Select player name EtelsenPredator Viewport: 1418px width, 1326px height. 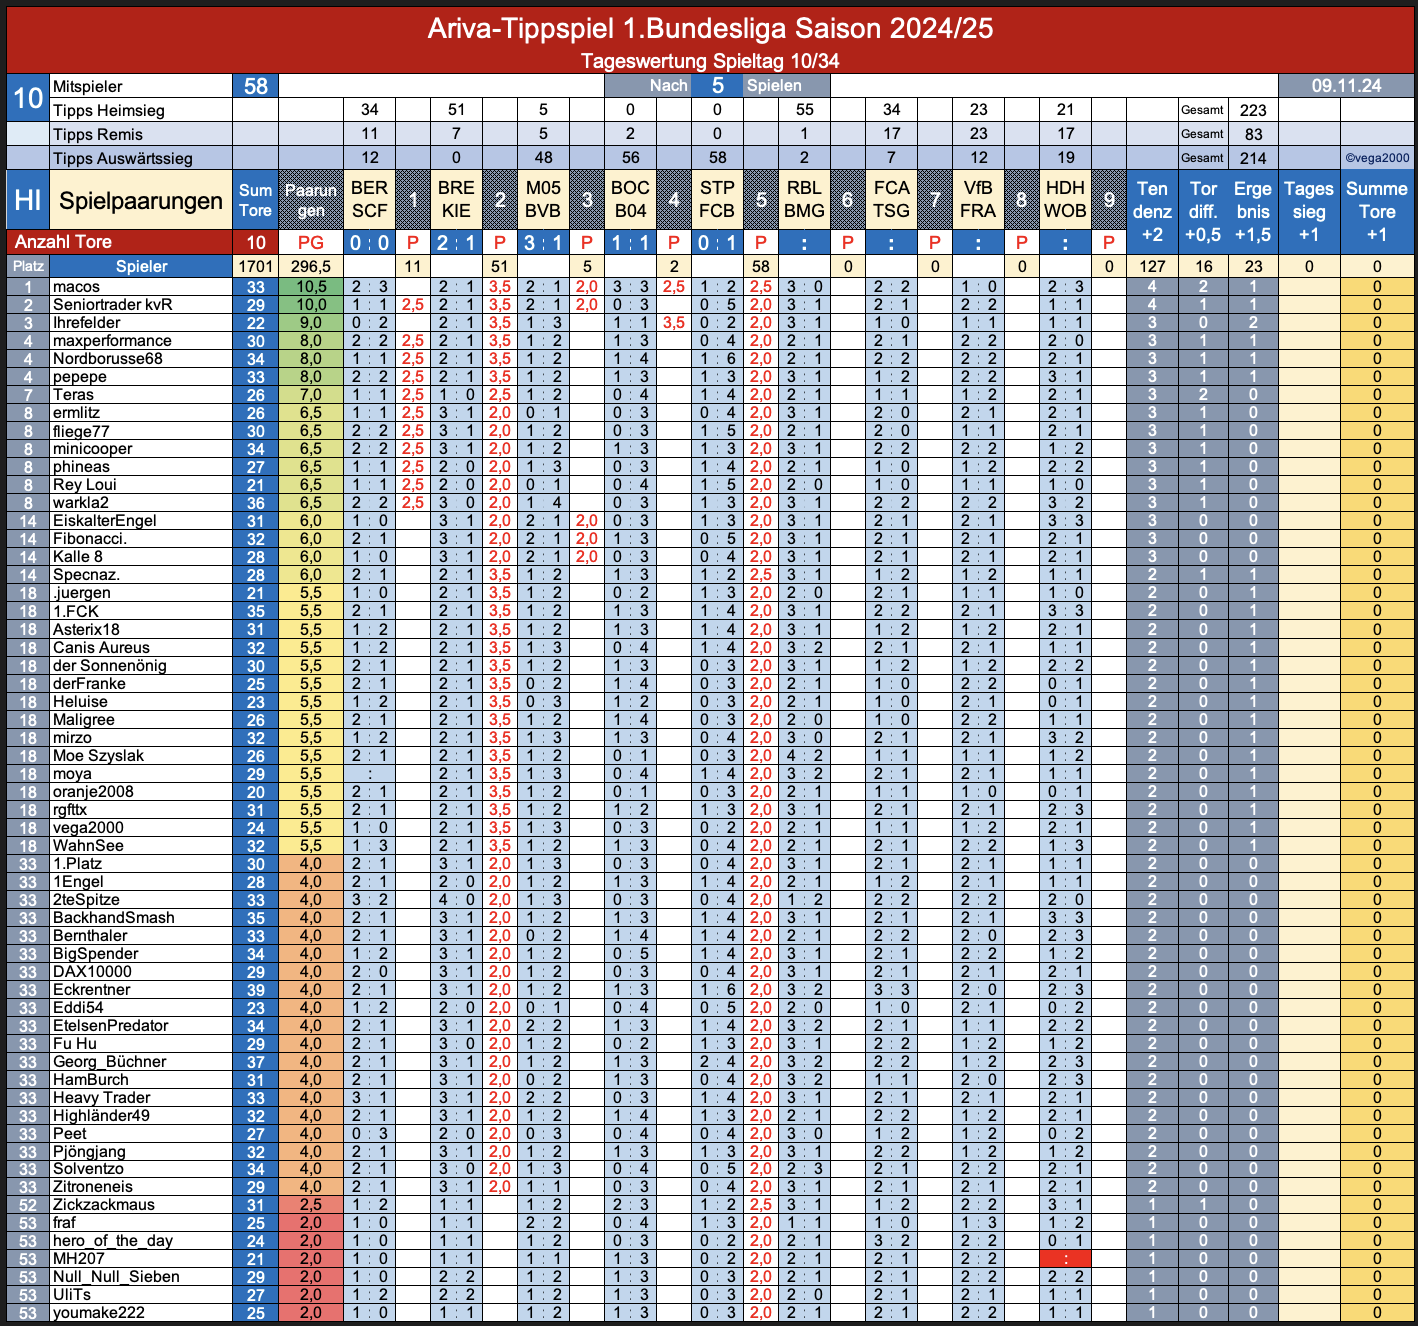pos(110,1026)
